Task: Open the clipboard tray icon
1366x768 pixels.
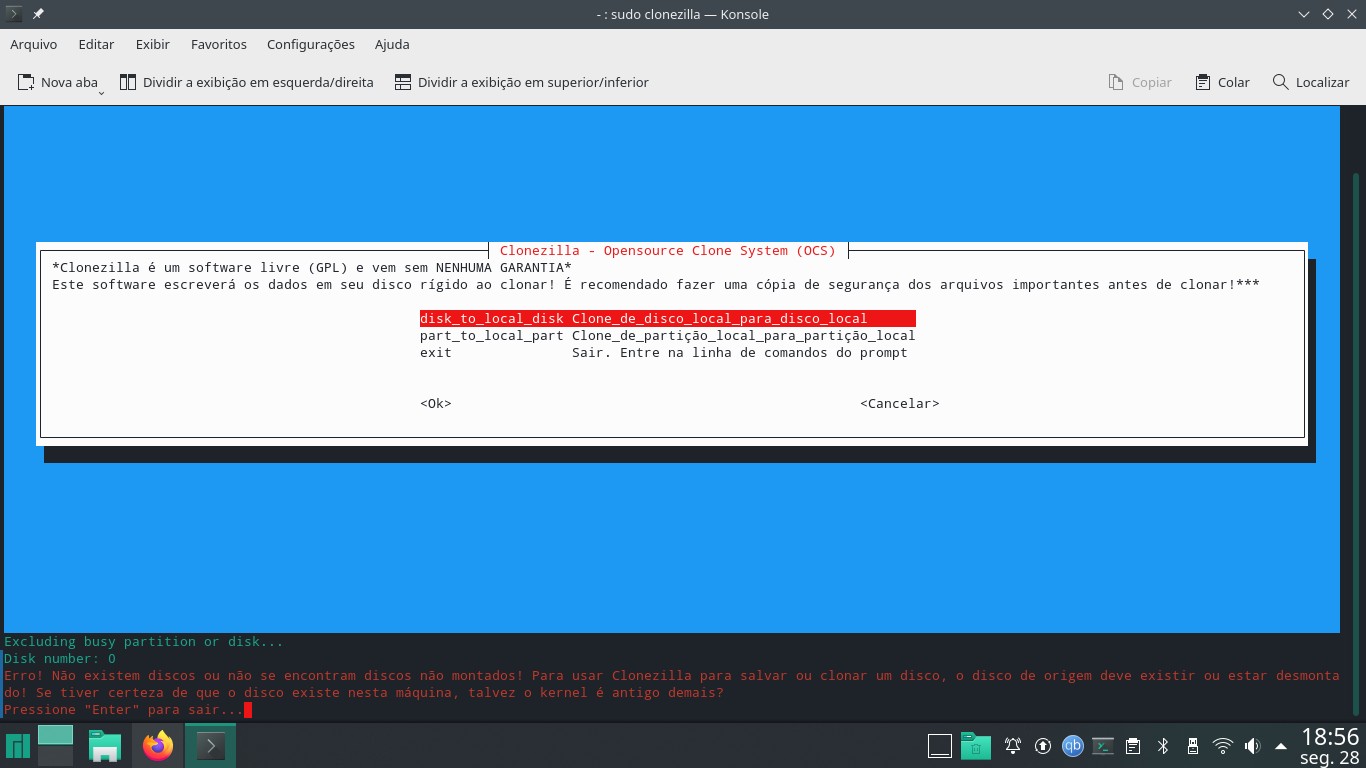Action: 1133,746
